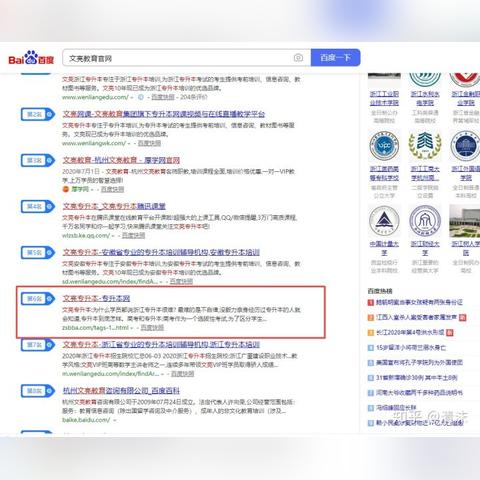Click the sd.wenliangedu.com/index/findA... URL

pos(110,281)
